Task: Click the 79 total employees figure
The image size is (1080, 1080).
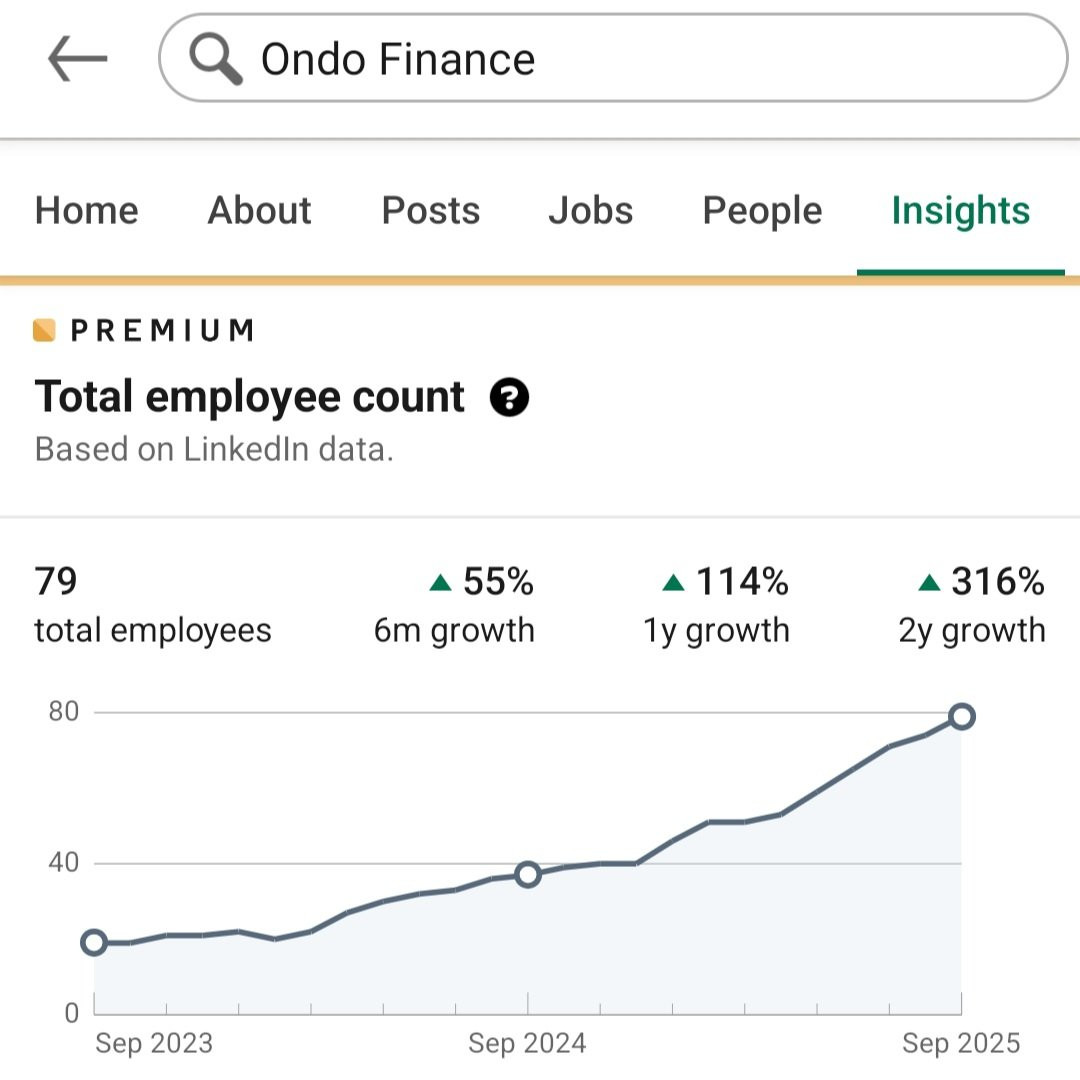Action: pos(56,581)
